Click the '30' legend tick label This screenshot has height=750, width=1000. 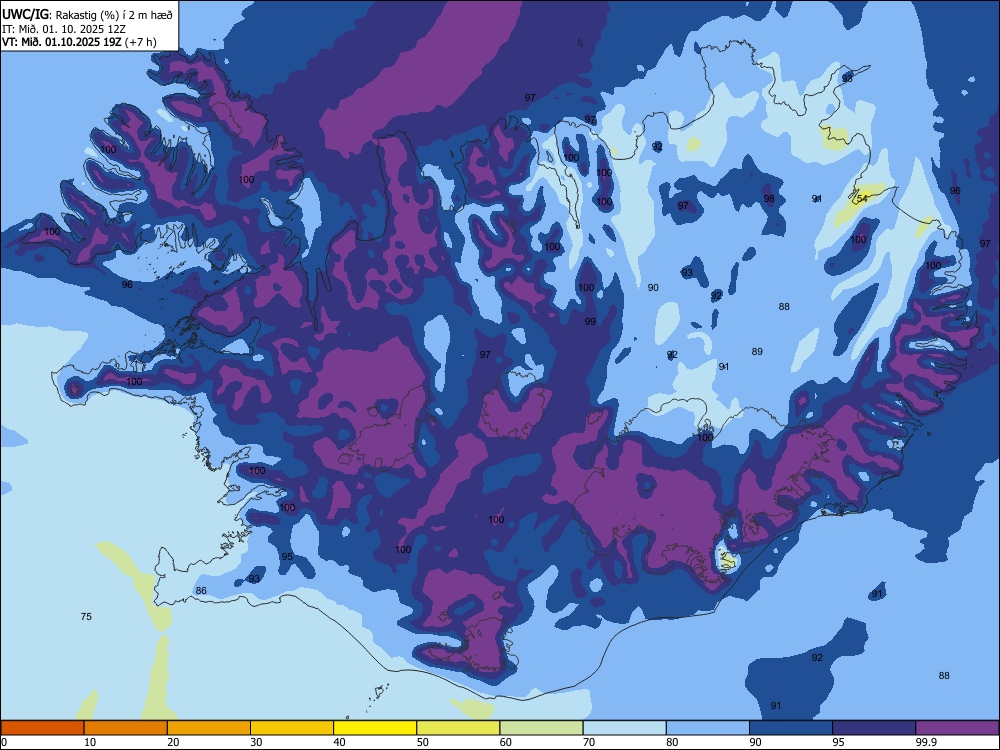[x=256, y=742]
